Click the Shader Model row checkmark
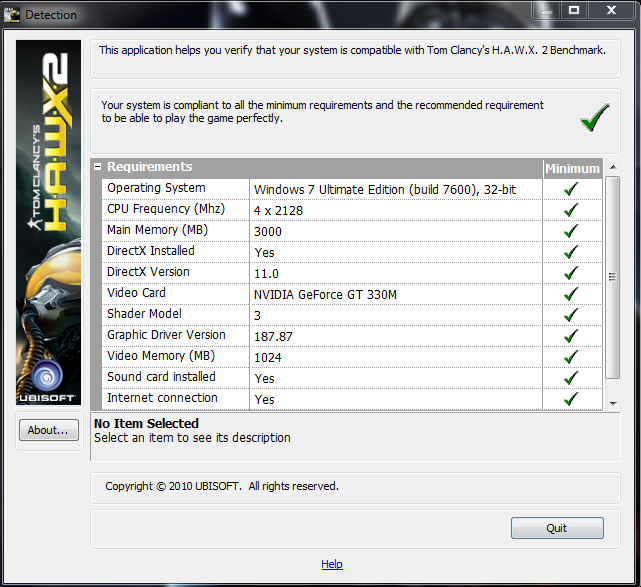Viewport: 641px width, 587px height. click(571, 315)
